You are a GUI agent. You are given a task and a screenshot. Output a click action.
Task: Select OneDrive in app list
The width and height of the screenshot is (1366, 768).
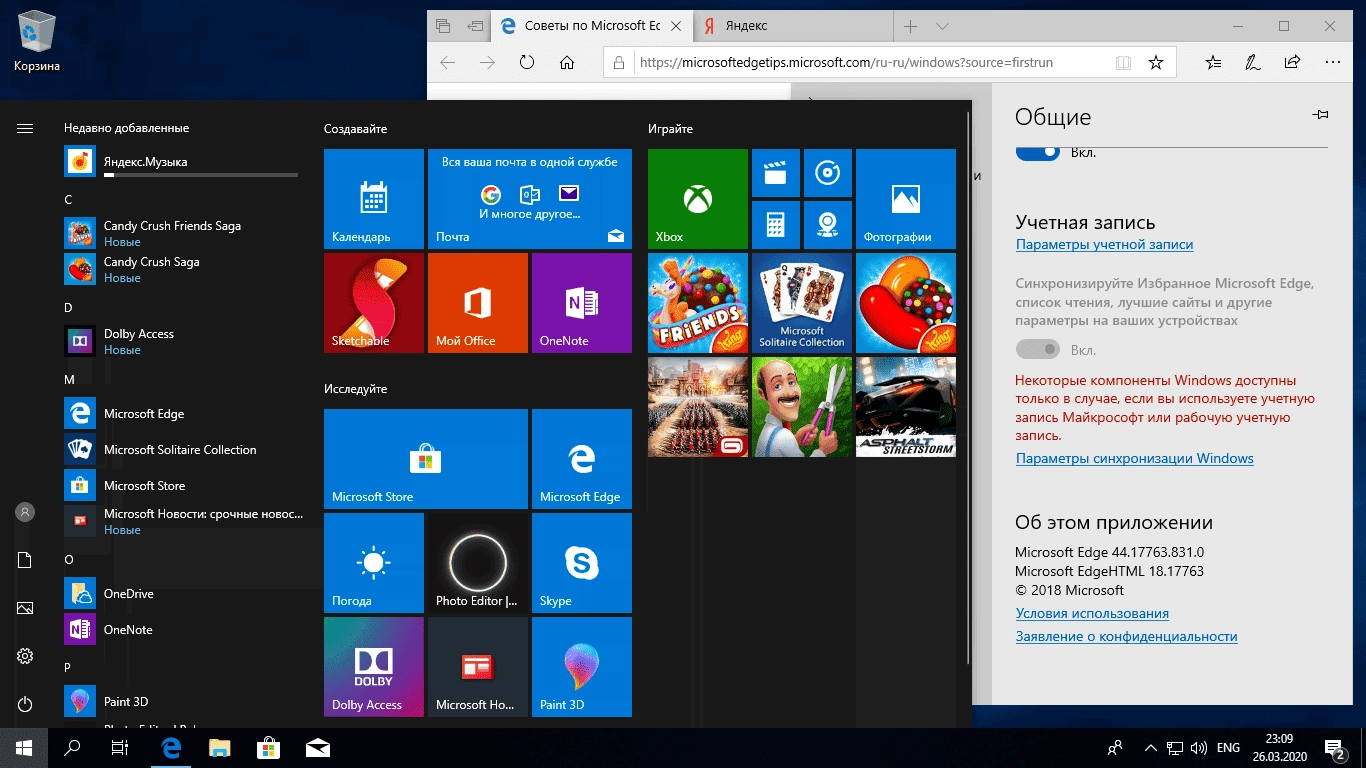pyautogui.click(x=182, y=594)
